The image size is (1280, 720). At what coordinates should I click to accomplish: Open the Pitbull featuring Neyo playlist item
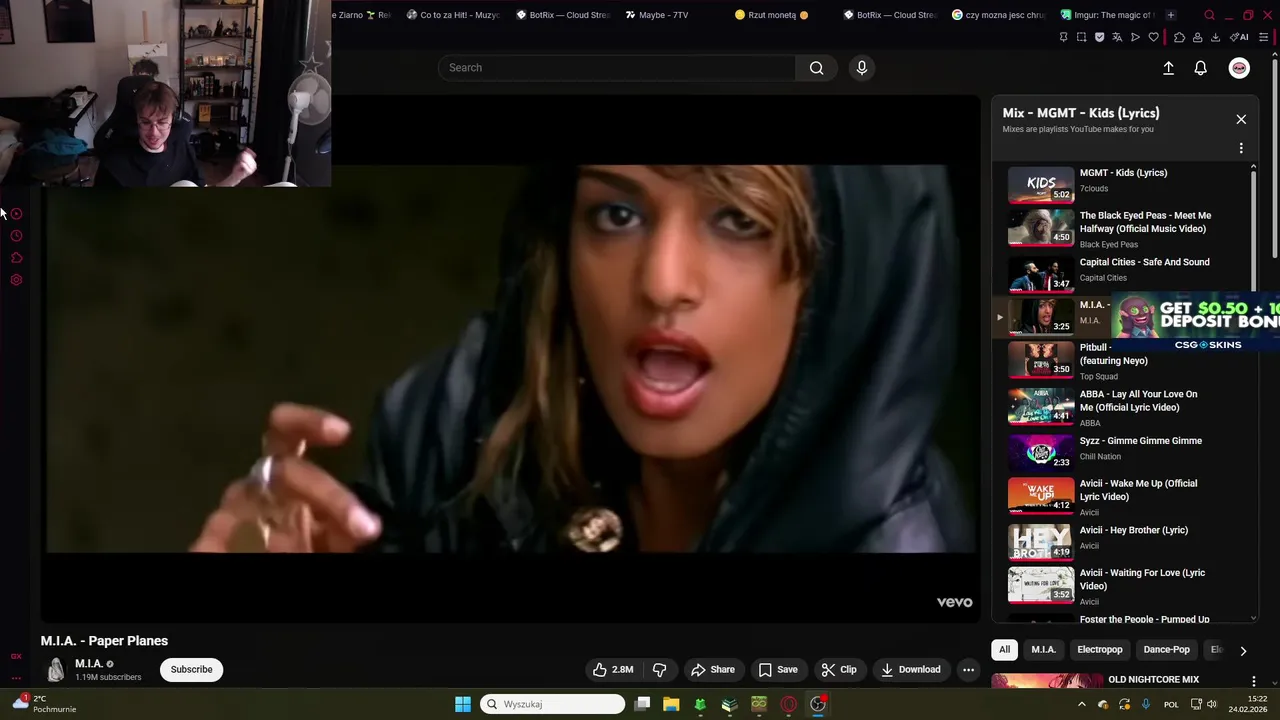pos(1122,362)
